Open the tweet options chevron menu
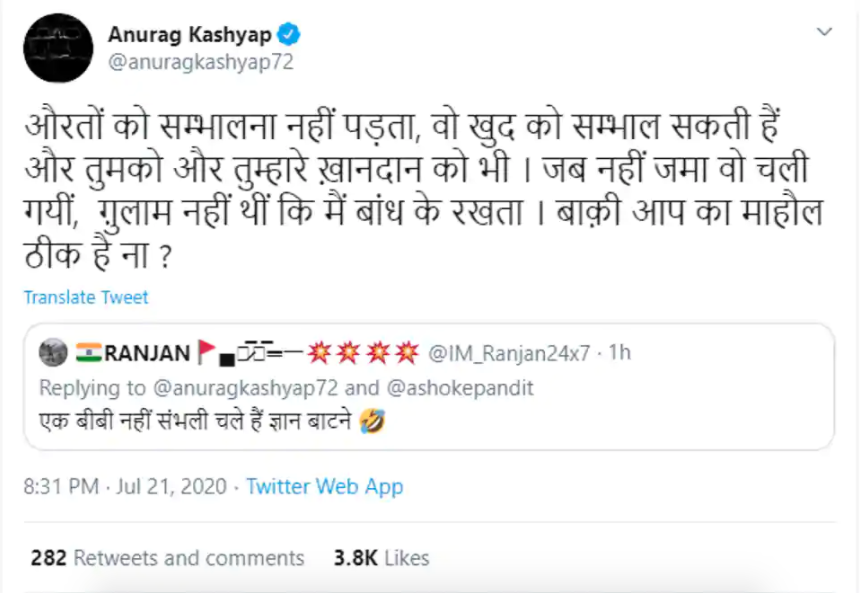 (824, 33)
